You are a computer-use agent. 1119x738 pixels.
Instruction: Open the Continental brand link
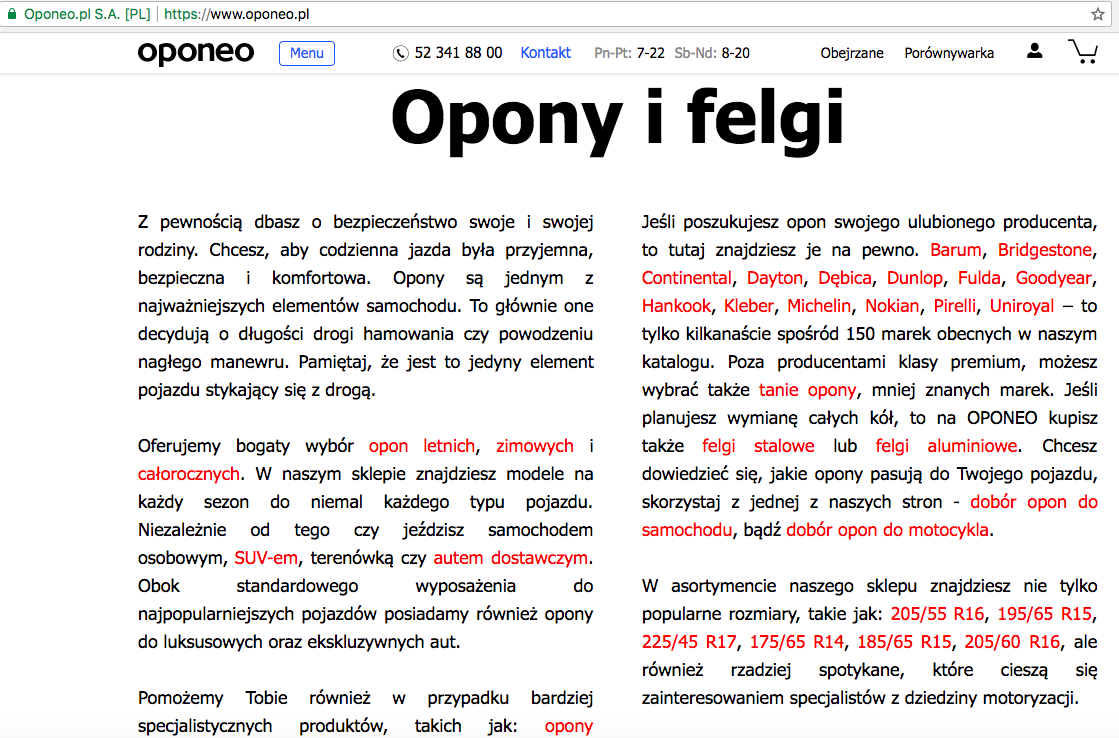click(x=687, y=278)
